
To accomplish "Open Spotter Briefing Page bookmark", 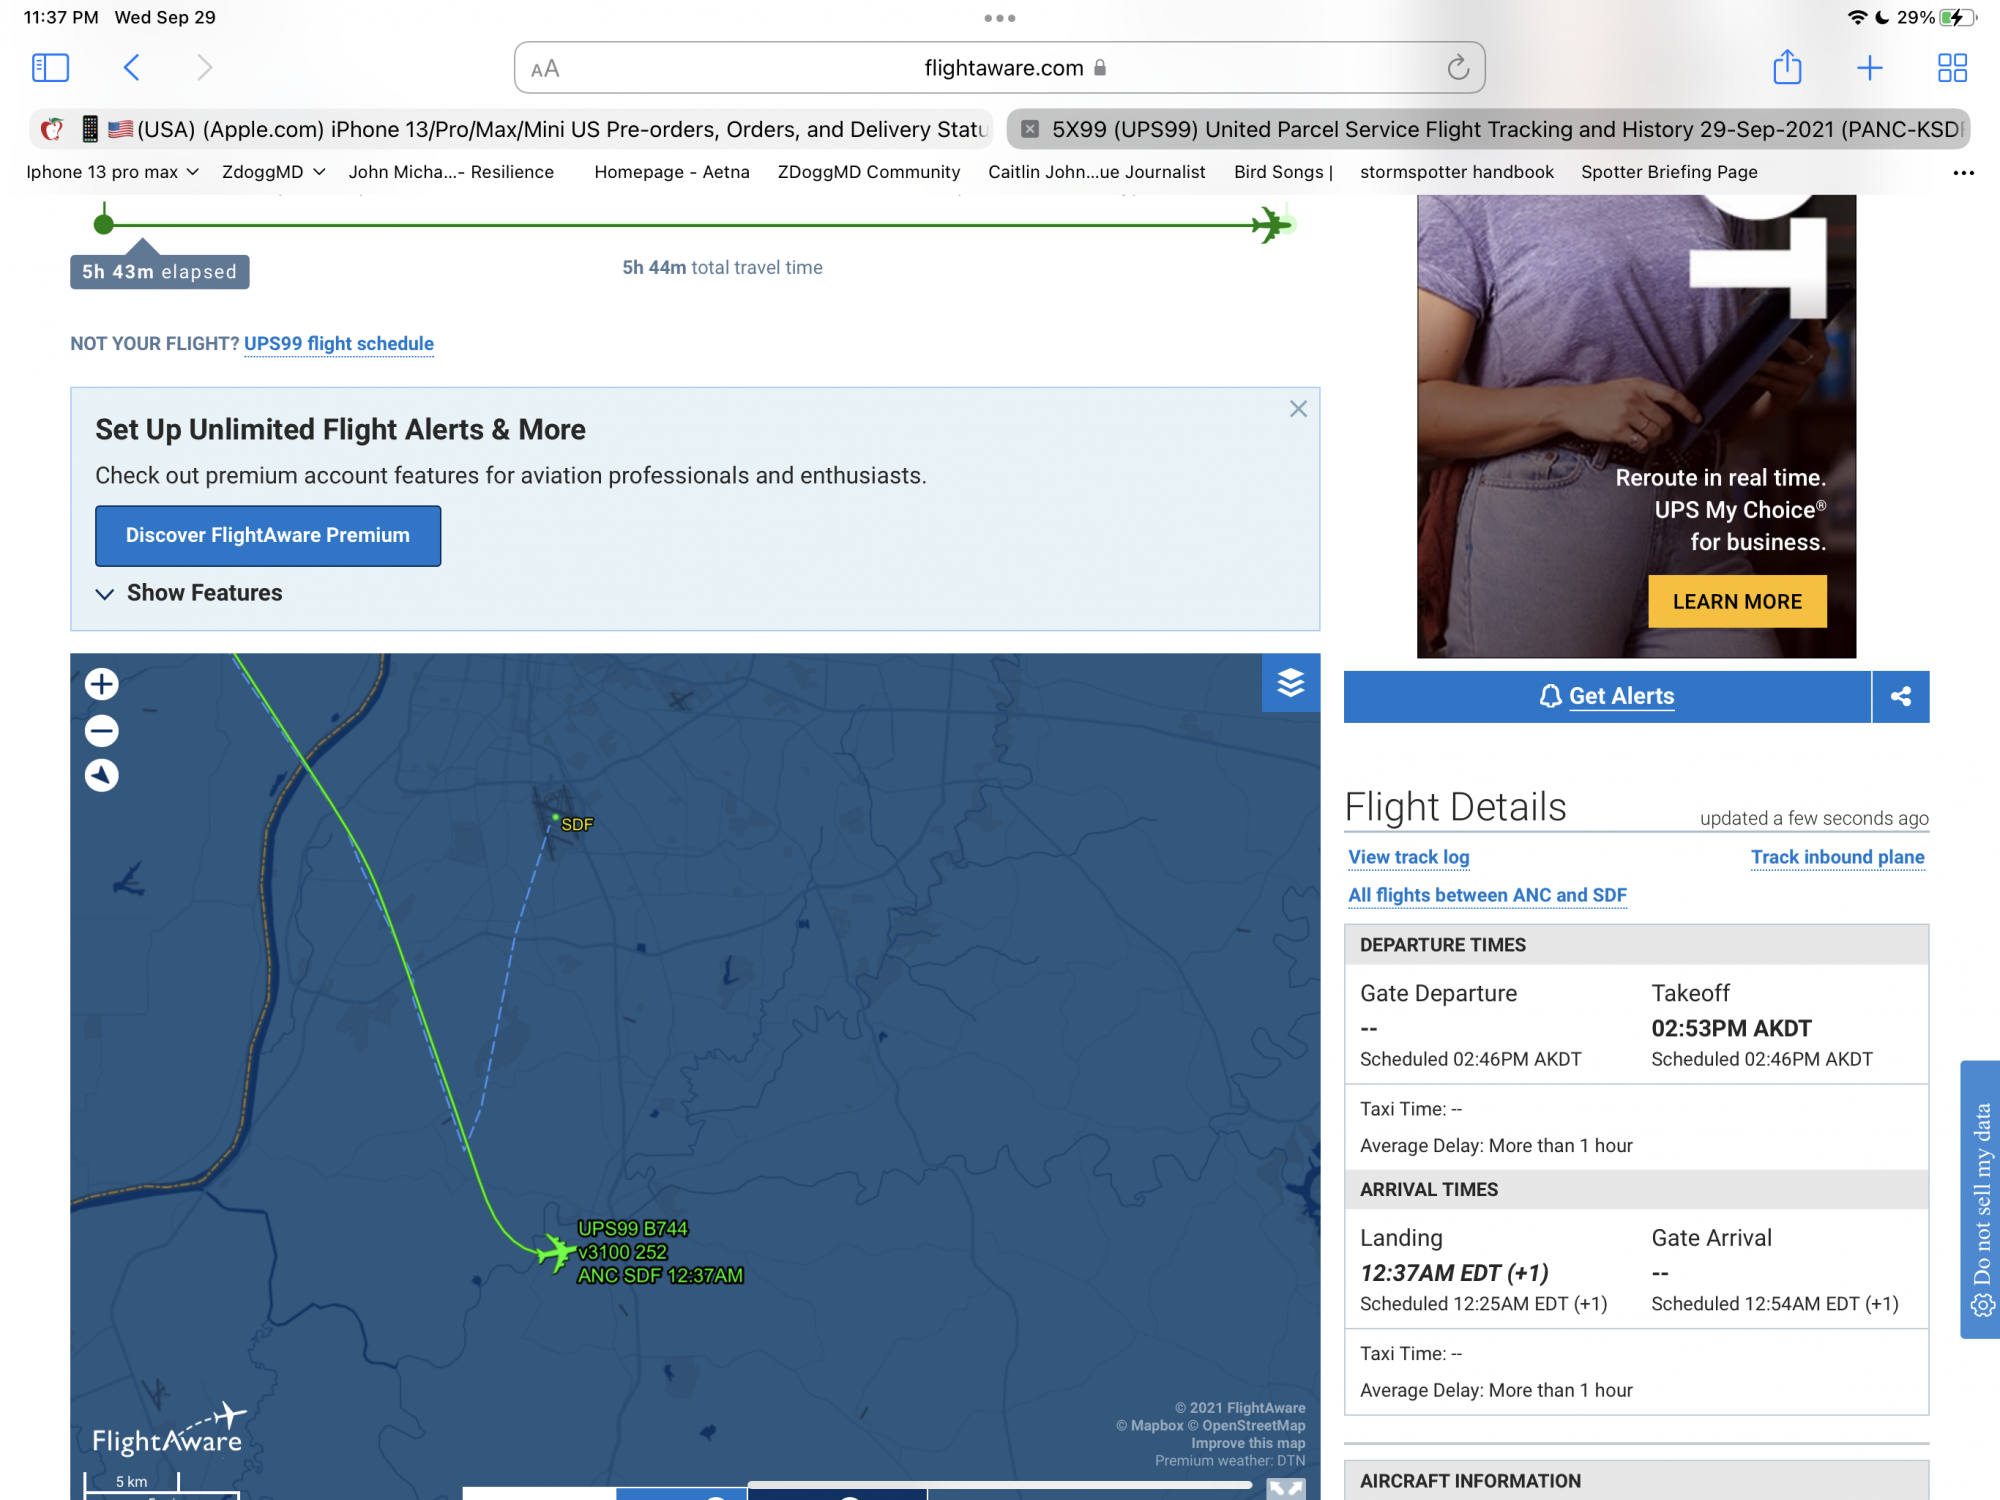I will tap(1669, 172).
